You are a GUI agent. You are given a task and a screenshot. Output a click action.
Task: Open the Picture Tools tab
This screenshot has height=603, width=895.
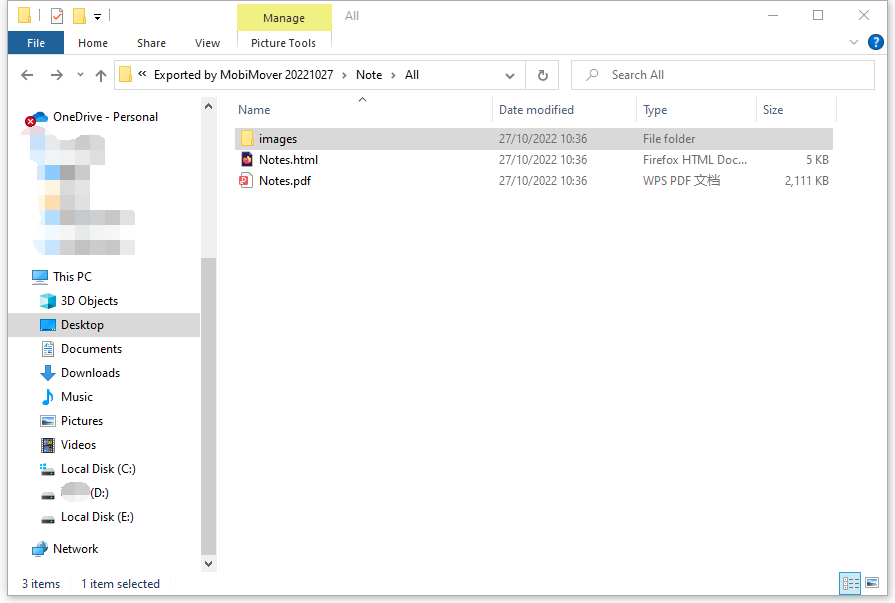pos(283,43)
